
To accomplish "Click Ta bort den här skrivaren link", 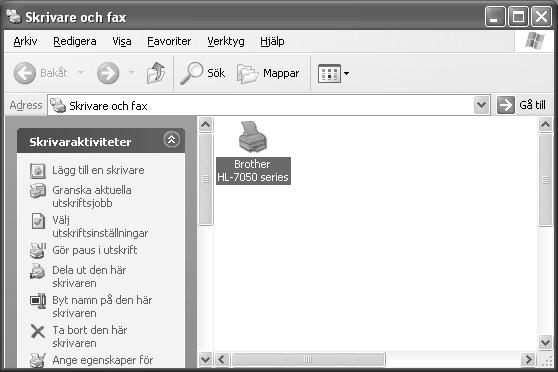I will point(90,336).
